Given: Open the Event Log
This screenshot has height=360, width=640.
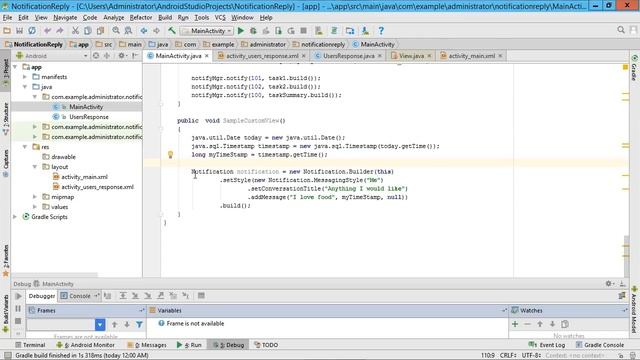Looking at the screenshot, I should pyautogui.click(x=547, y=345).
